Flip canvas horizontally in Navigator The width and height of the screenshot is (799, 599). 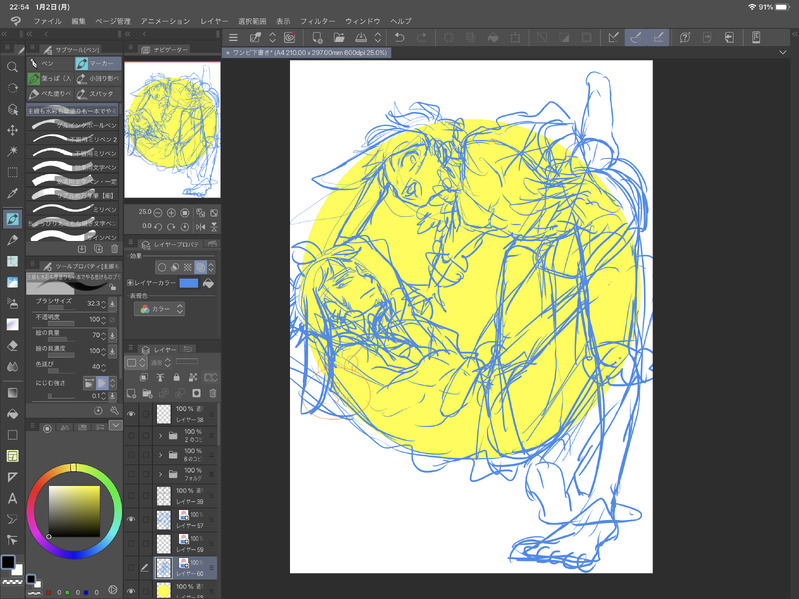click(x=201, y=226)
